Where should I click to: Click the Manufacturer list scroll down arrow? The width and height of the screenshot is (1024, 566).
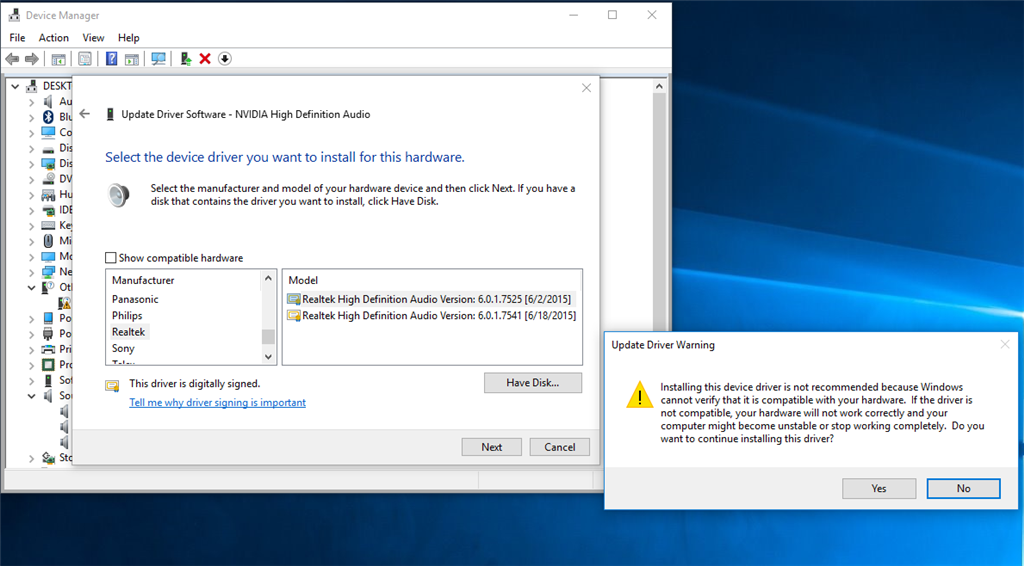click(268, 356)
